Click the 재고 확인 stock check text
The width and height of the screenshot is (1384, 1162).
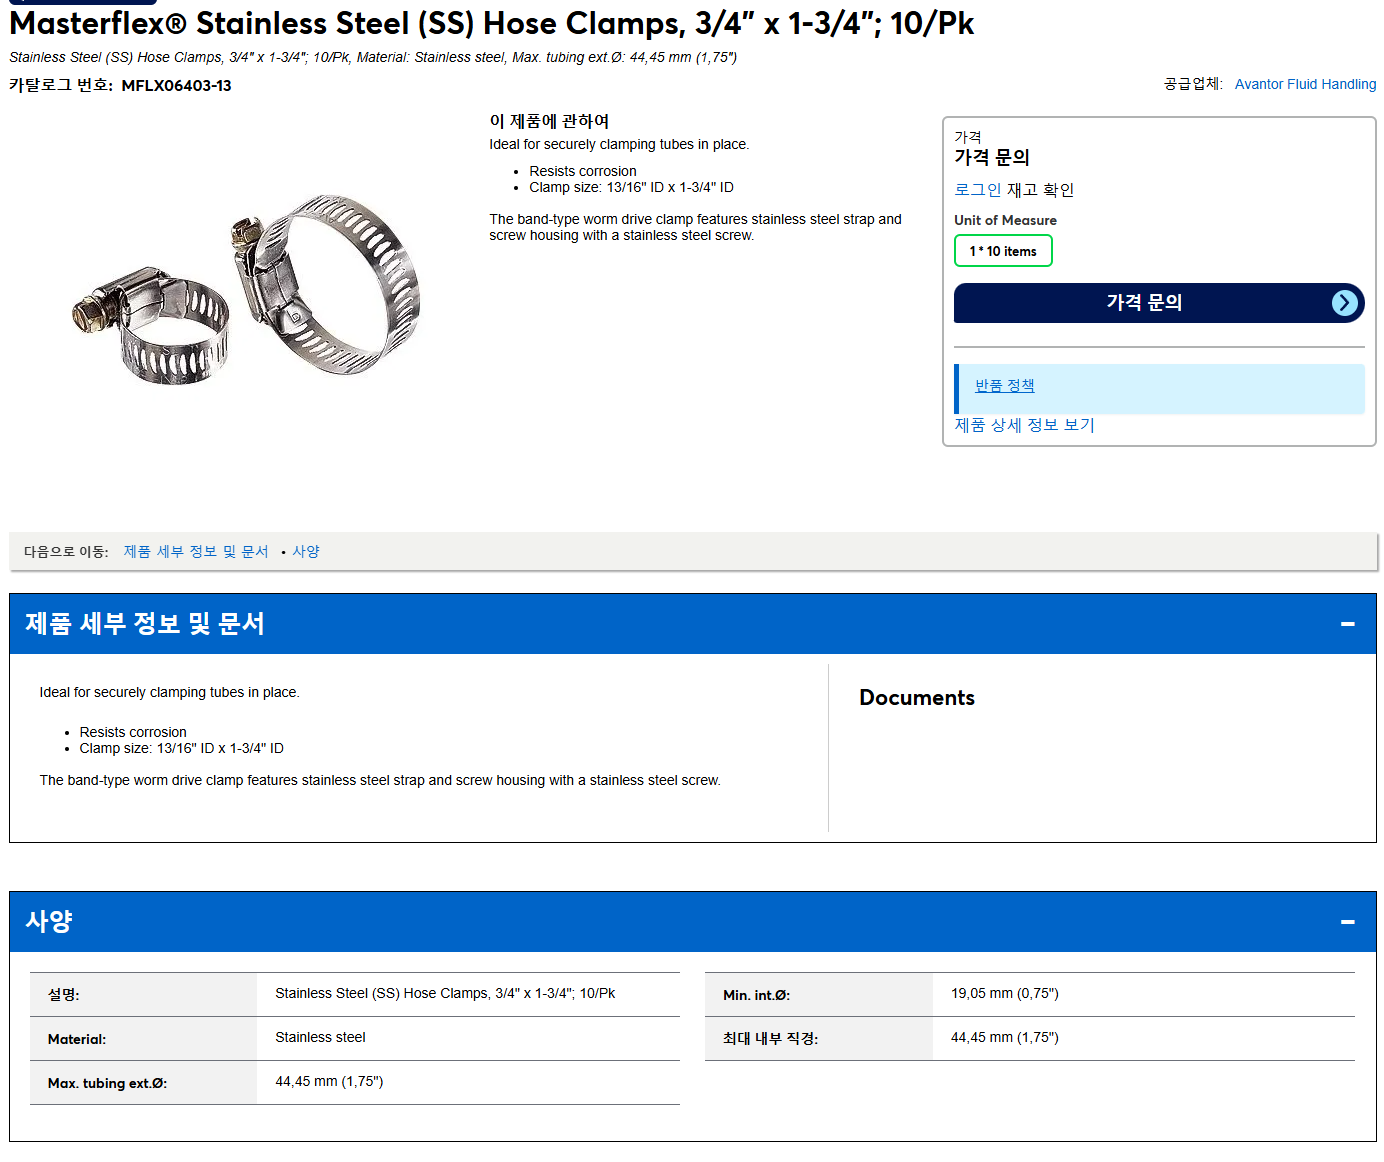1040,189
